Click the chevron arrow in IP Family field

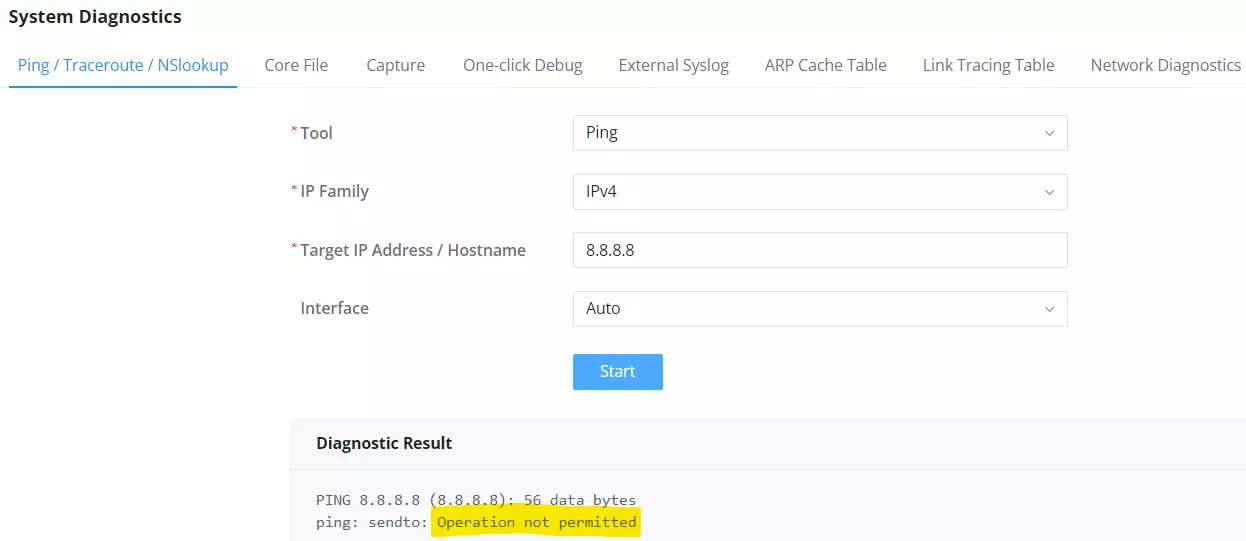click(x=1049, y=192)
